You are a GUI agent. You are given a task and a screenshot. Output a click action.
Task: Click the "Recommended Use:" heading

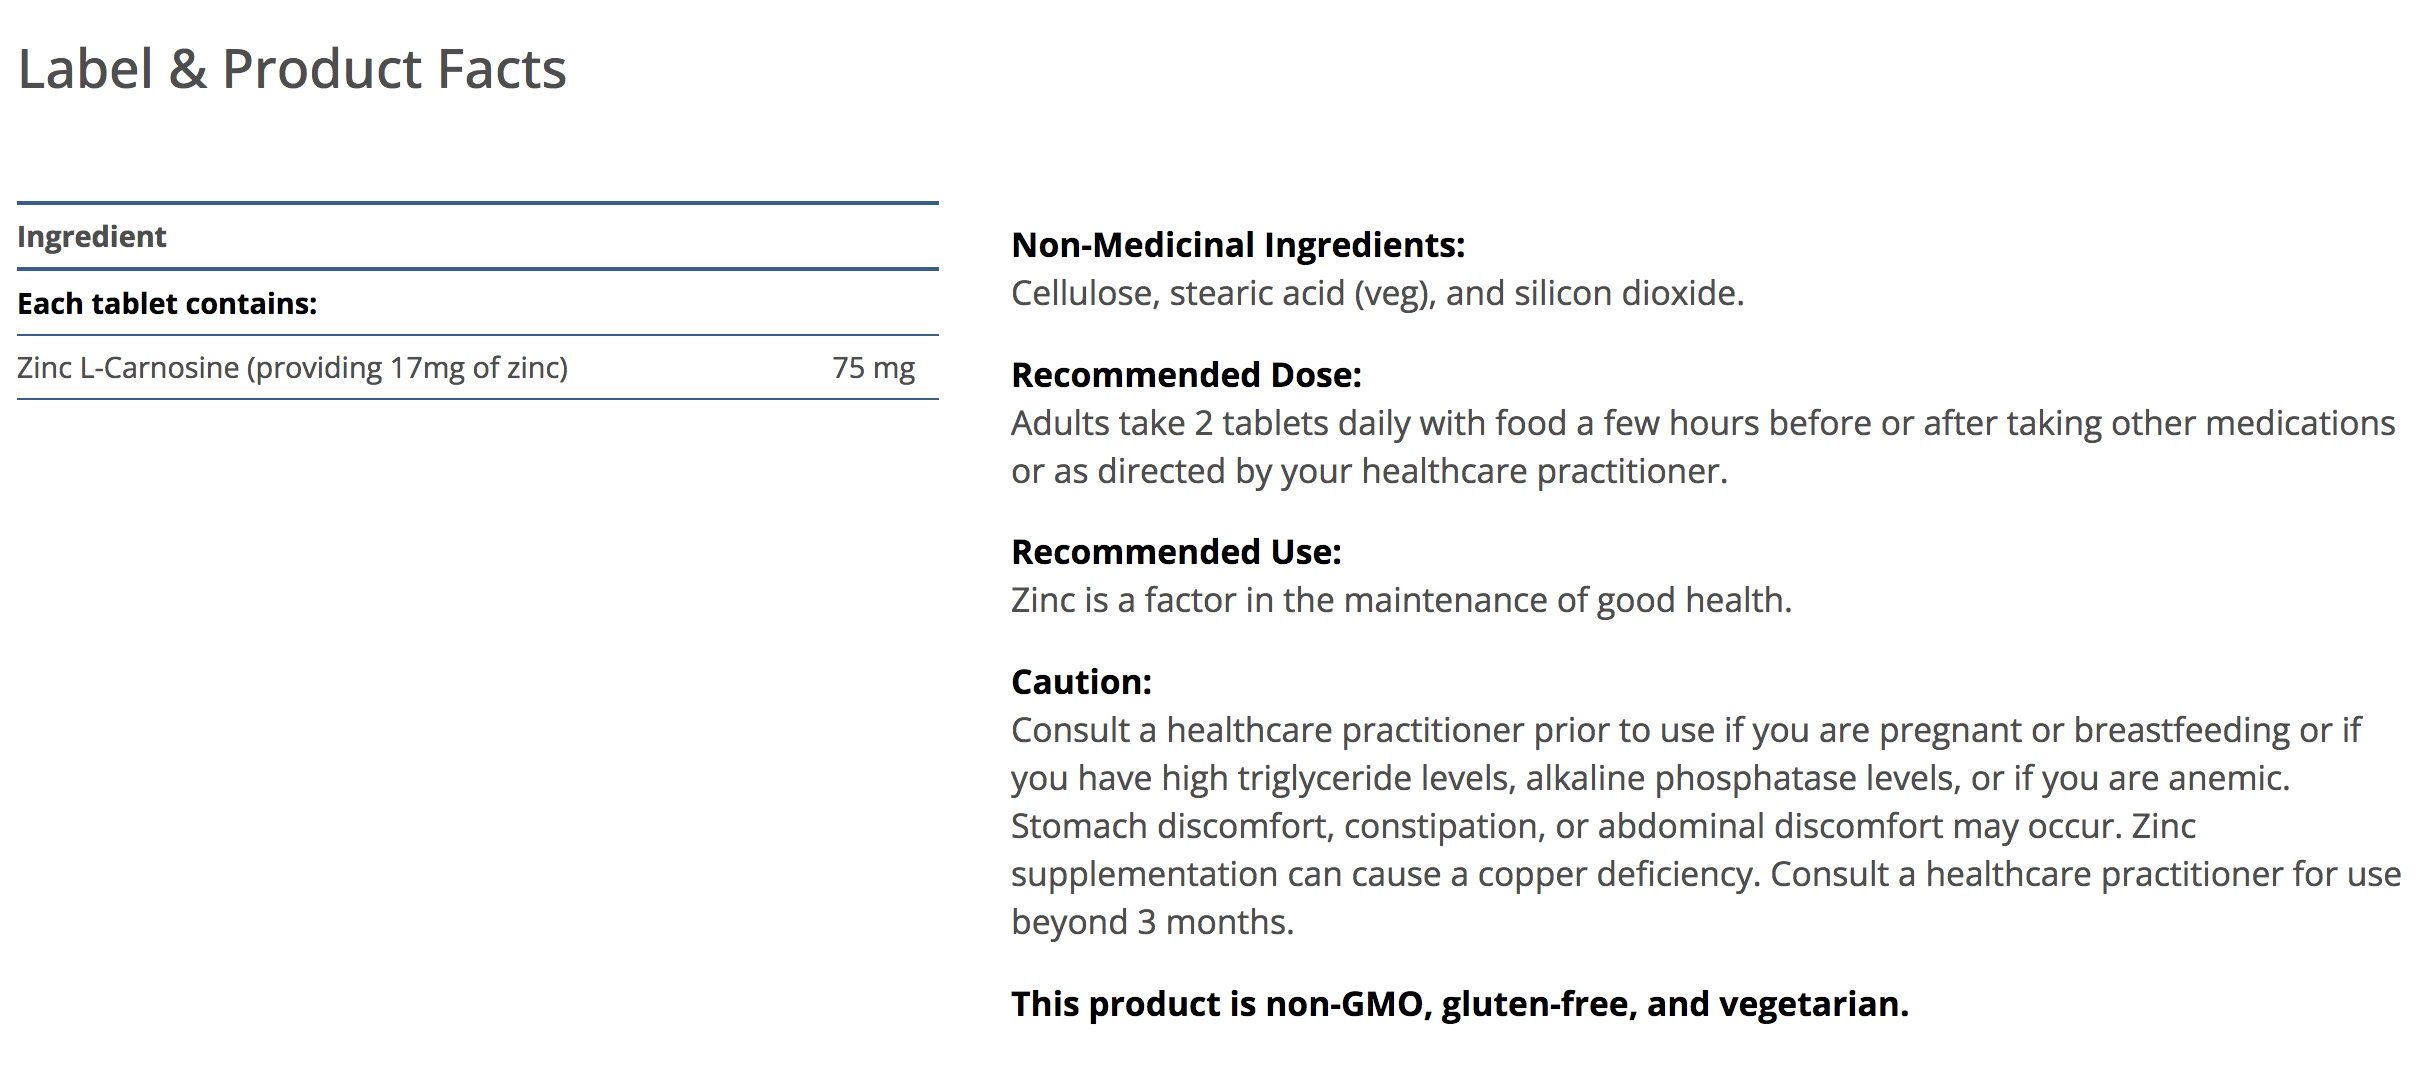click(1176, 552)
